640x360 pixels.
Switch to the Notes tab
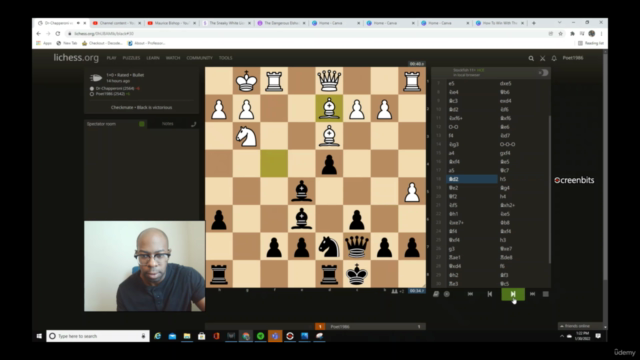[167, 124]
